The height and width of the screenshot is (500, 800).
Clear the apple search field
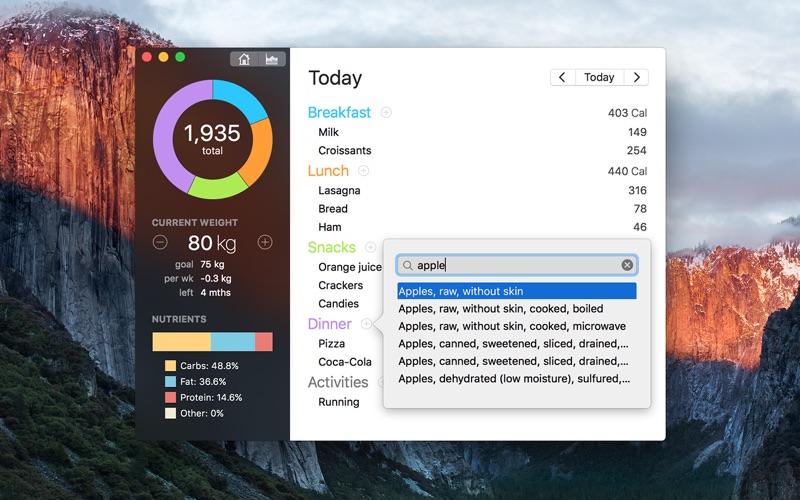point(627,265)
